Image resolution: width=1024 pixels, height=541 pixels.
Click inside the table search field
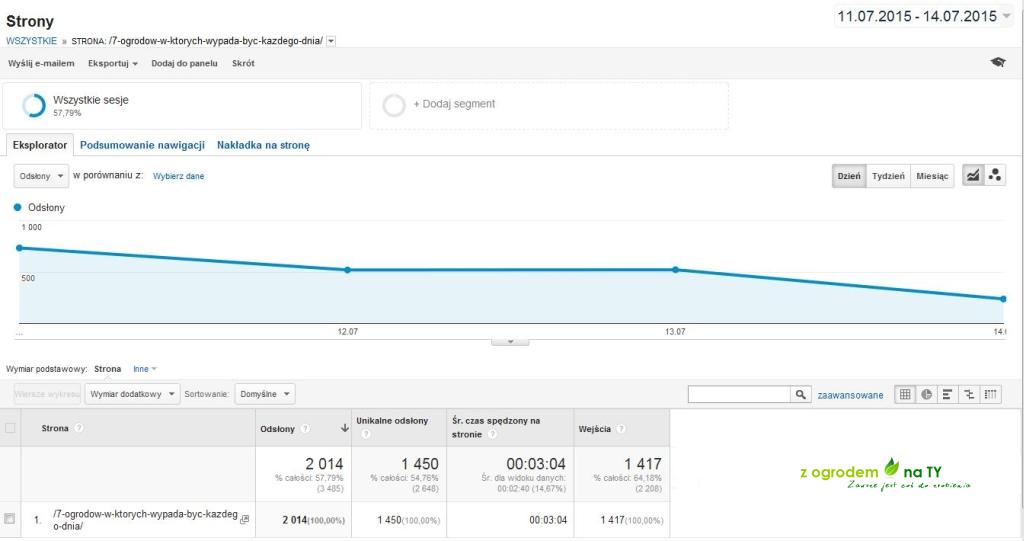coord(740,395)
